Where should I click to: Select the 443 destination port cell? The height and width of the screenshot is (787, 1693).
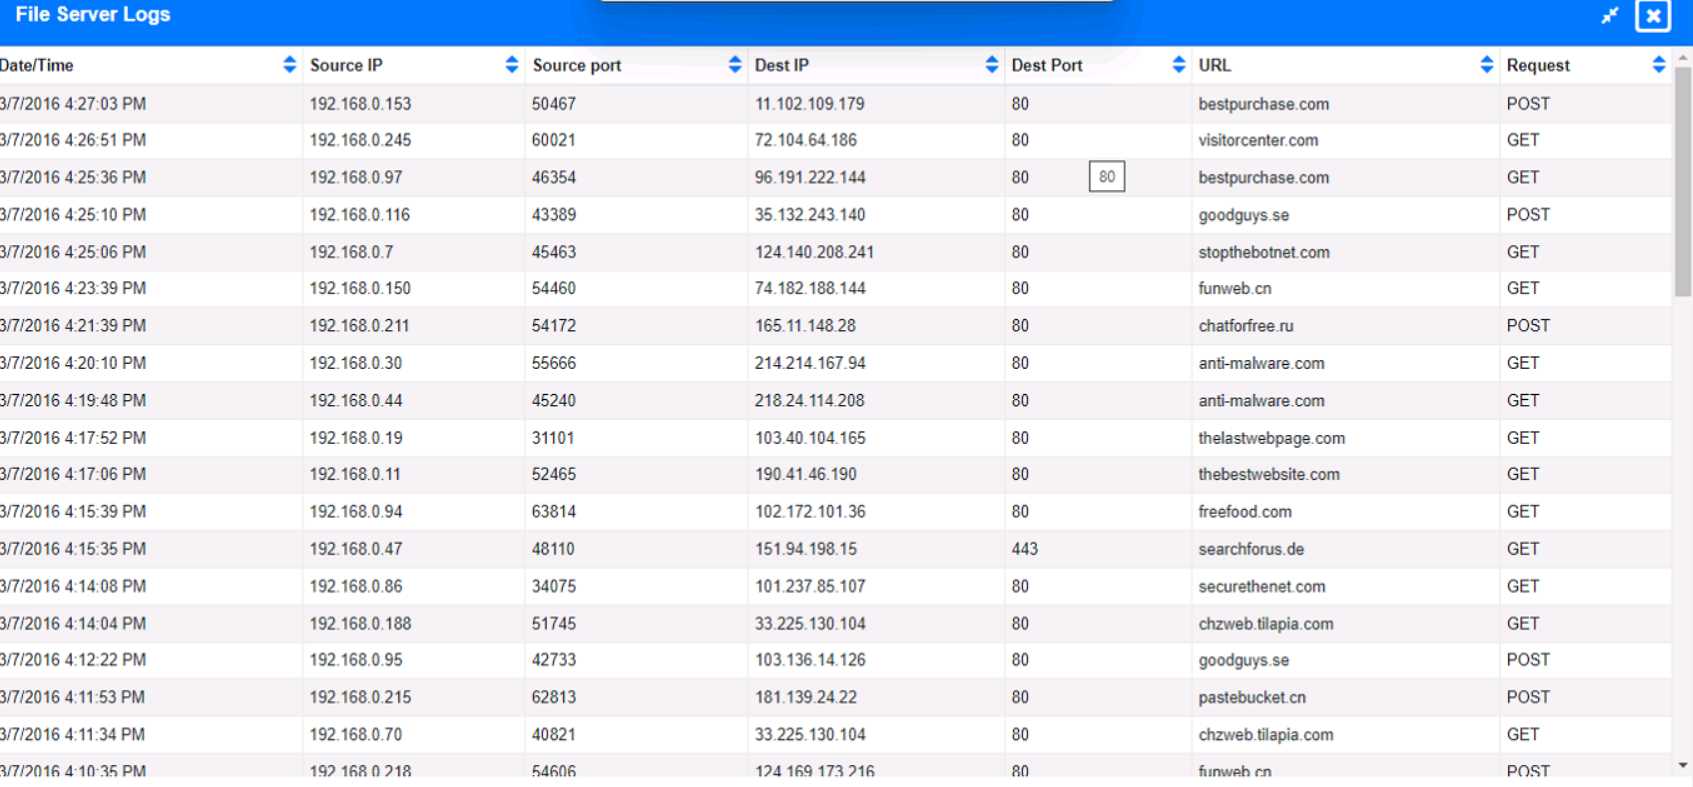(1024, 549)
